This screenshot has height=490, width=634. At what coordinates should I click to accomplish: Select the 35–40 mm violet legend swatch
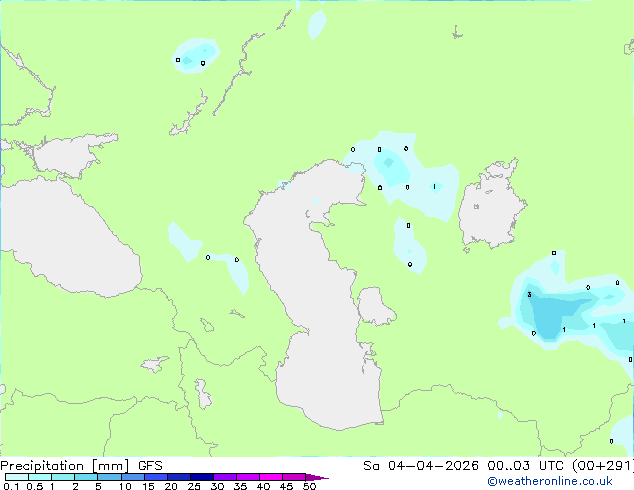pyautogui.click(x=248, y=477)
